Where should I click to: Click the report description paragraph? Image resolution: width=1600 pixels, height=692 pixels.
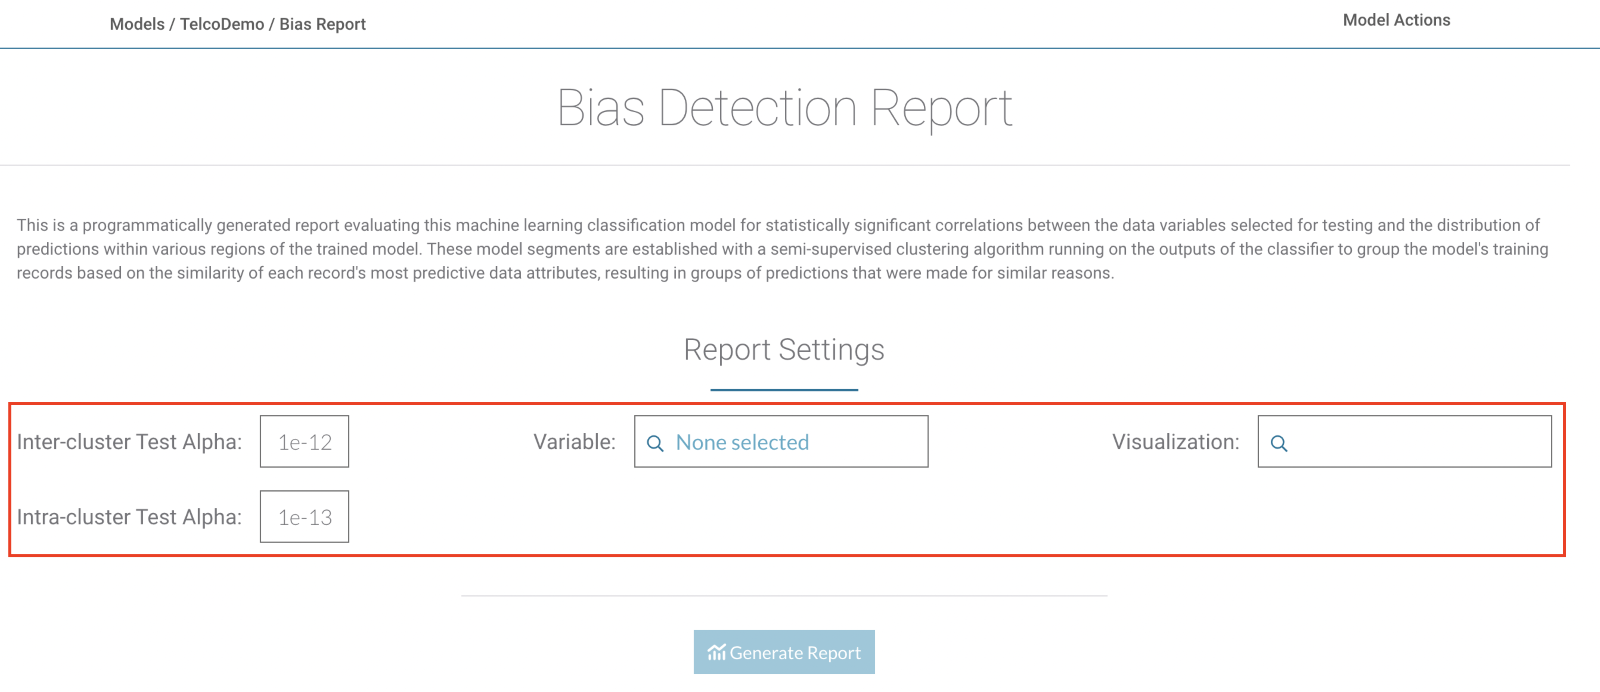pos(782,249)
